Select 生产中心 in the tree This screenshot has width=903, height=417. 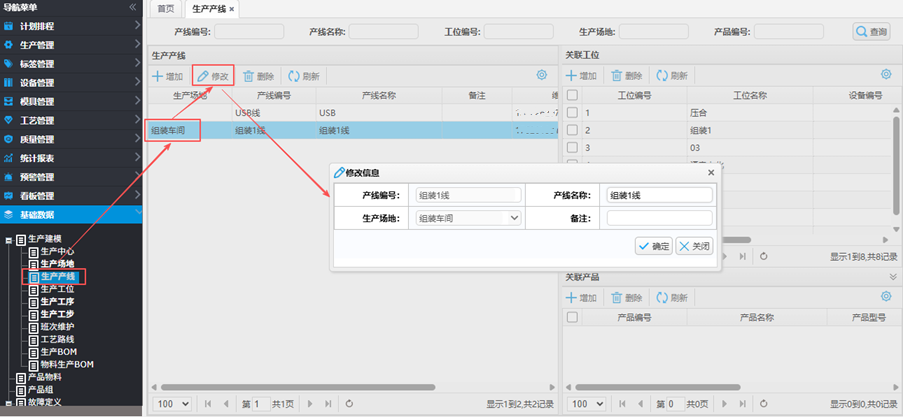57,252
